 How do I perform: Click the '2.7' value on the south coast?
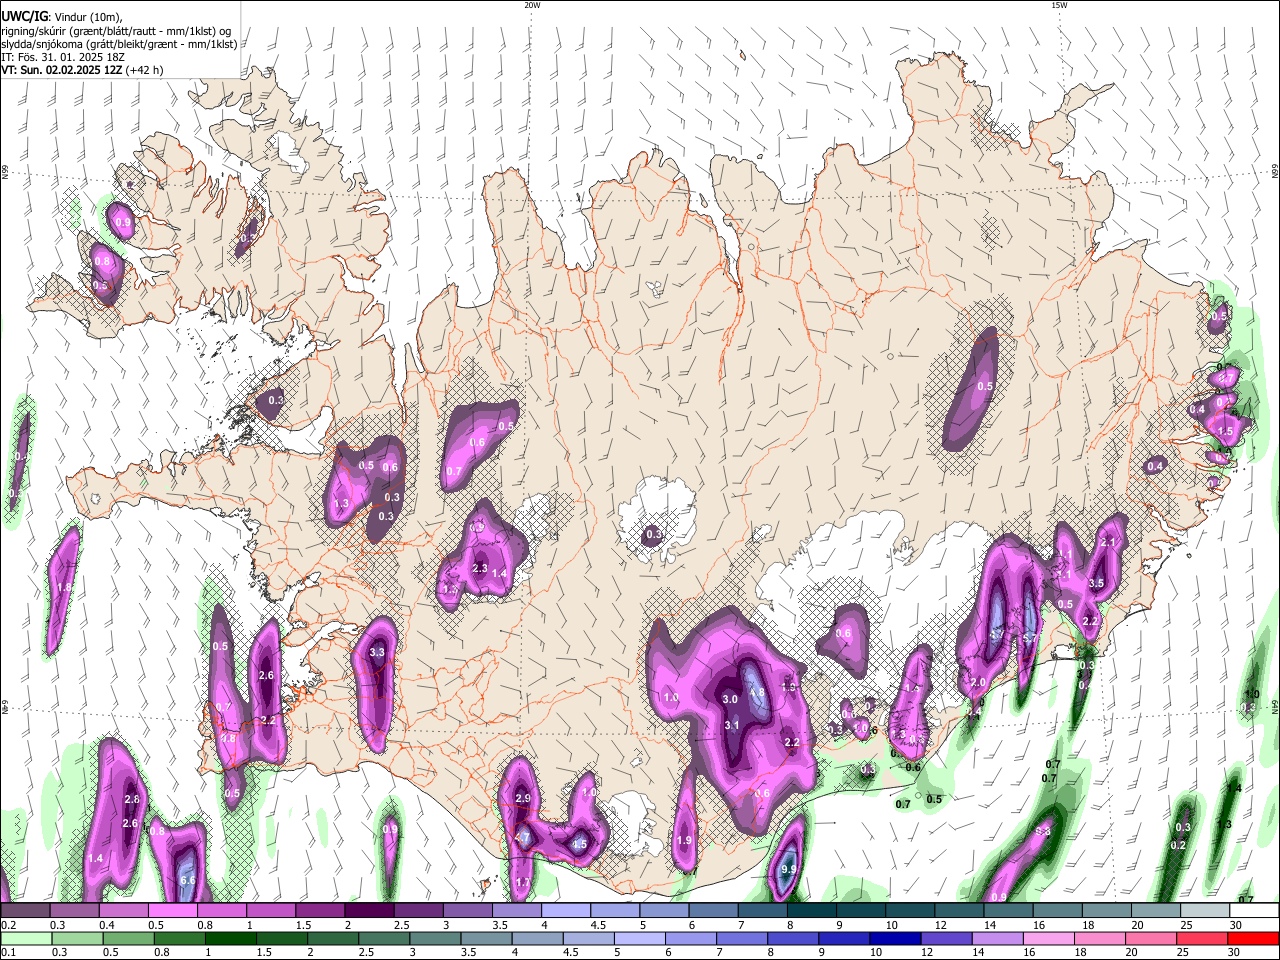(522, 837)
